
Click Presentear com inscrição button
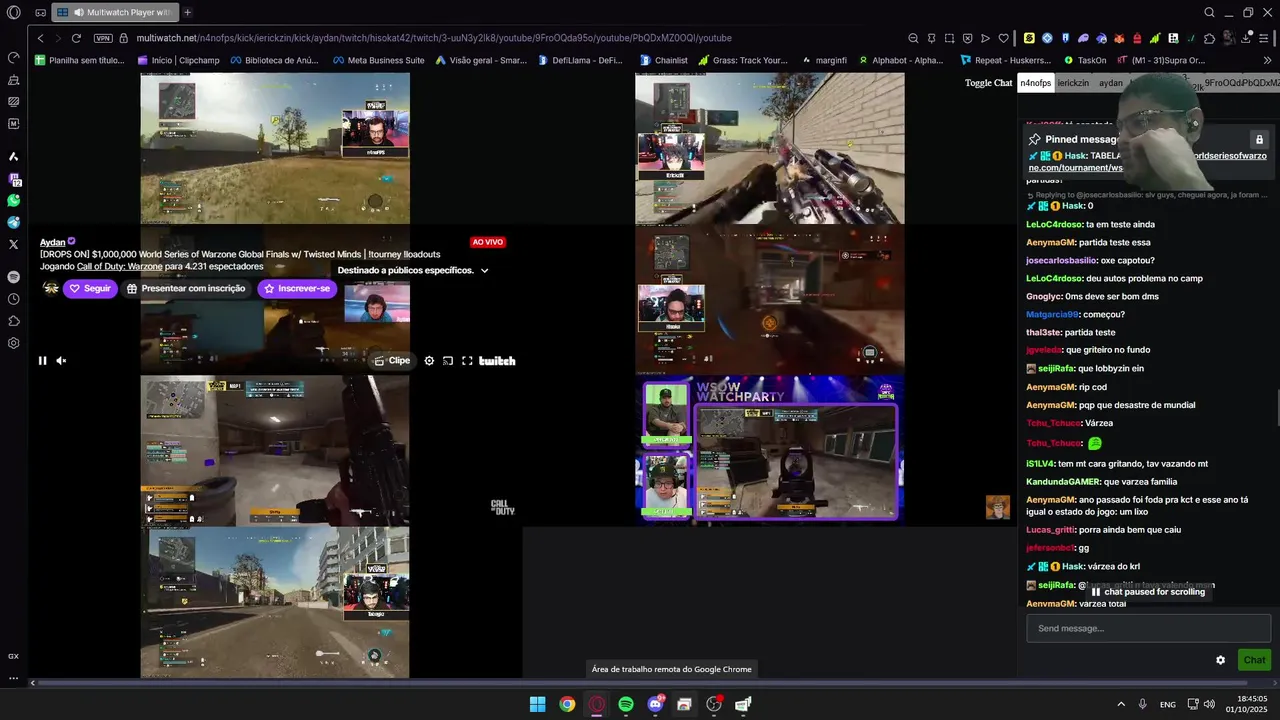click(x=186, y=288)
